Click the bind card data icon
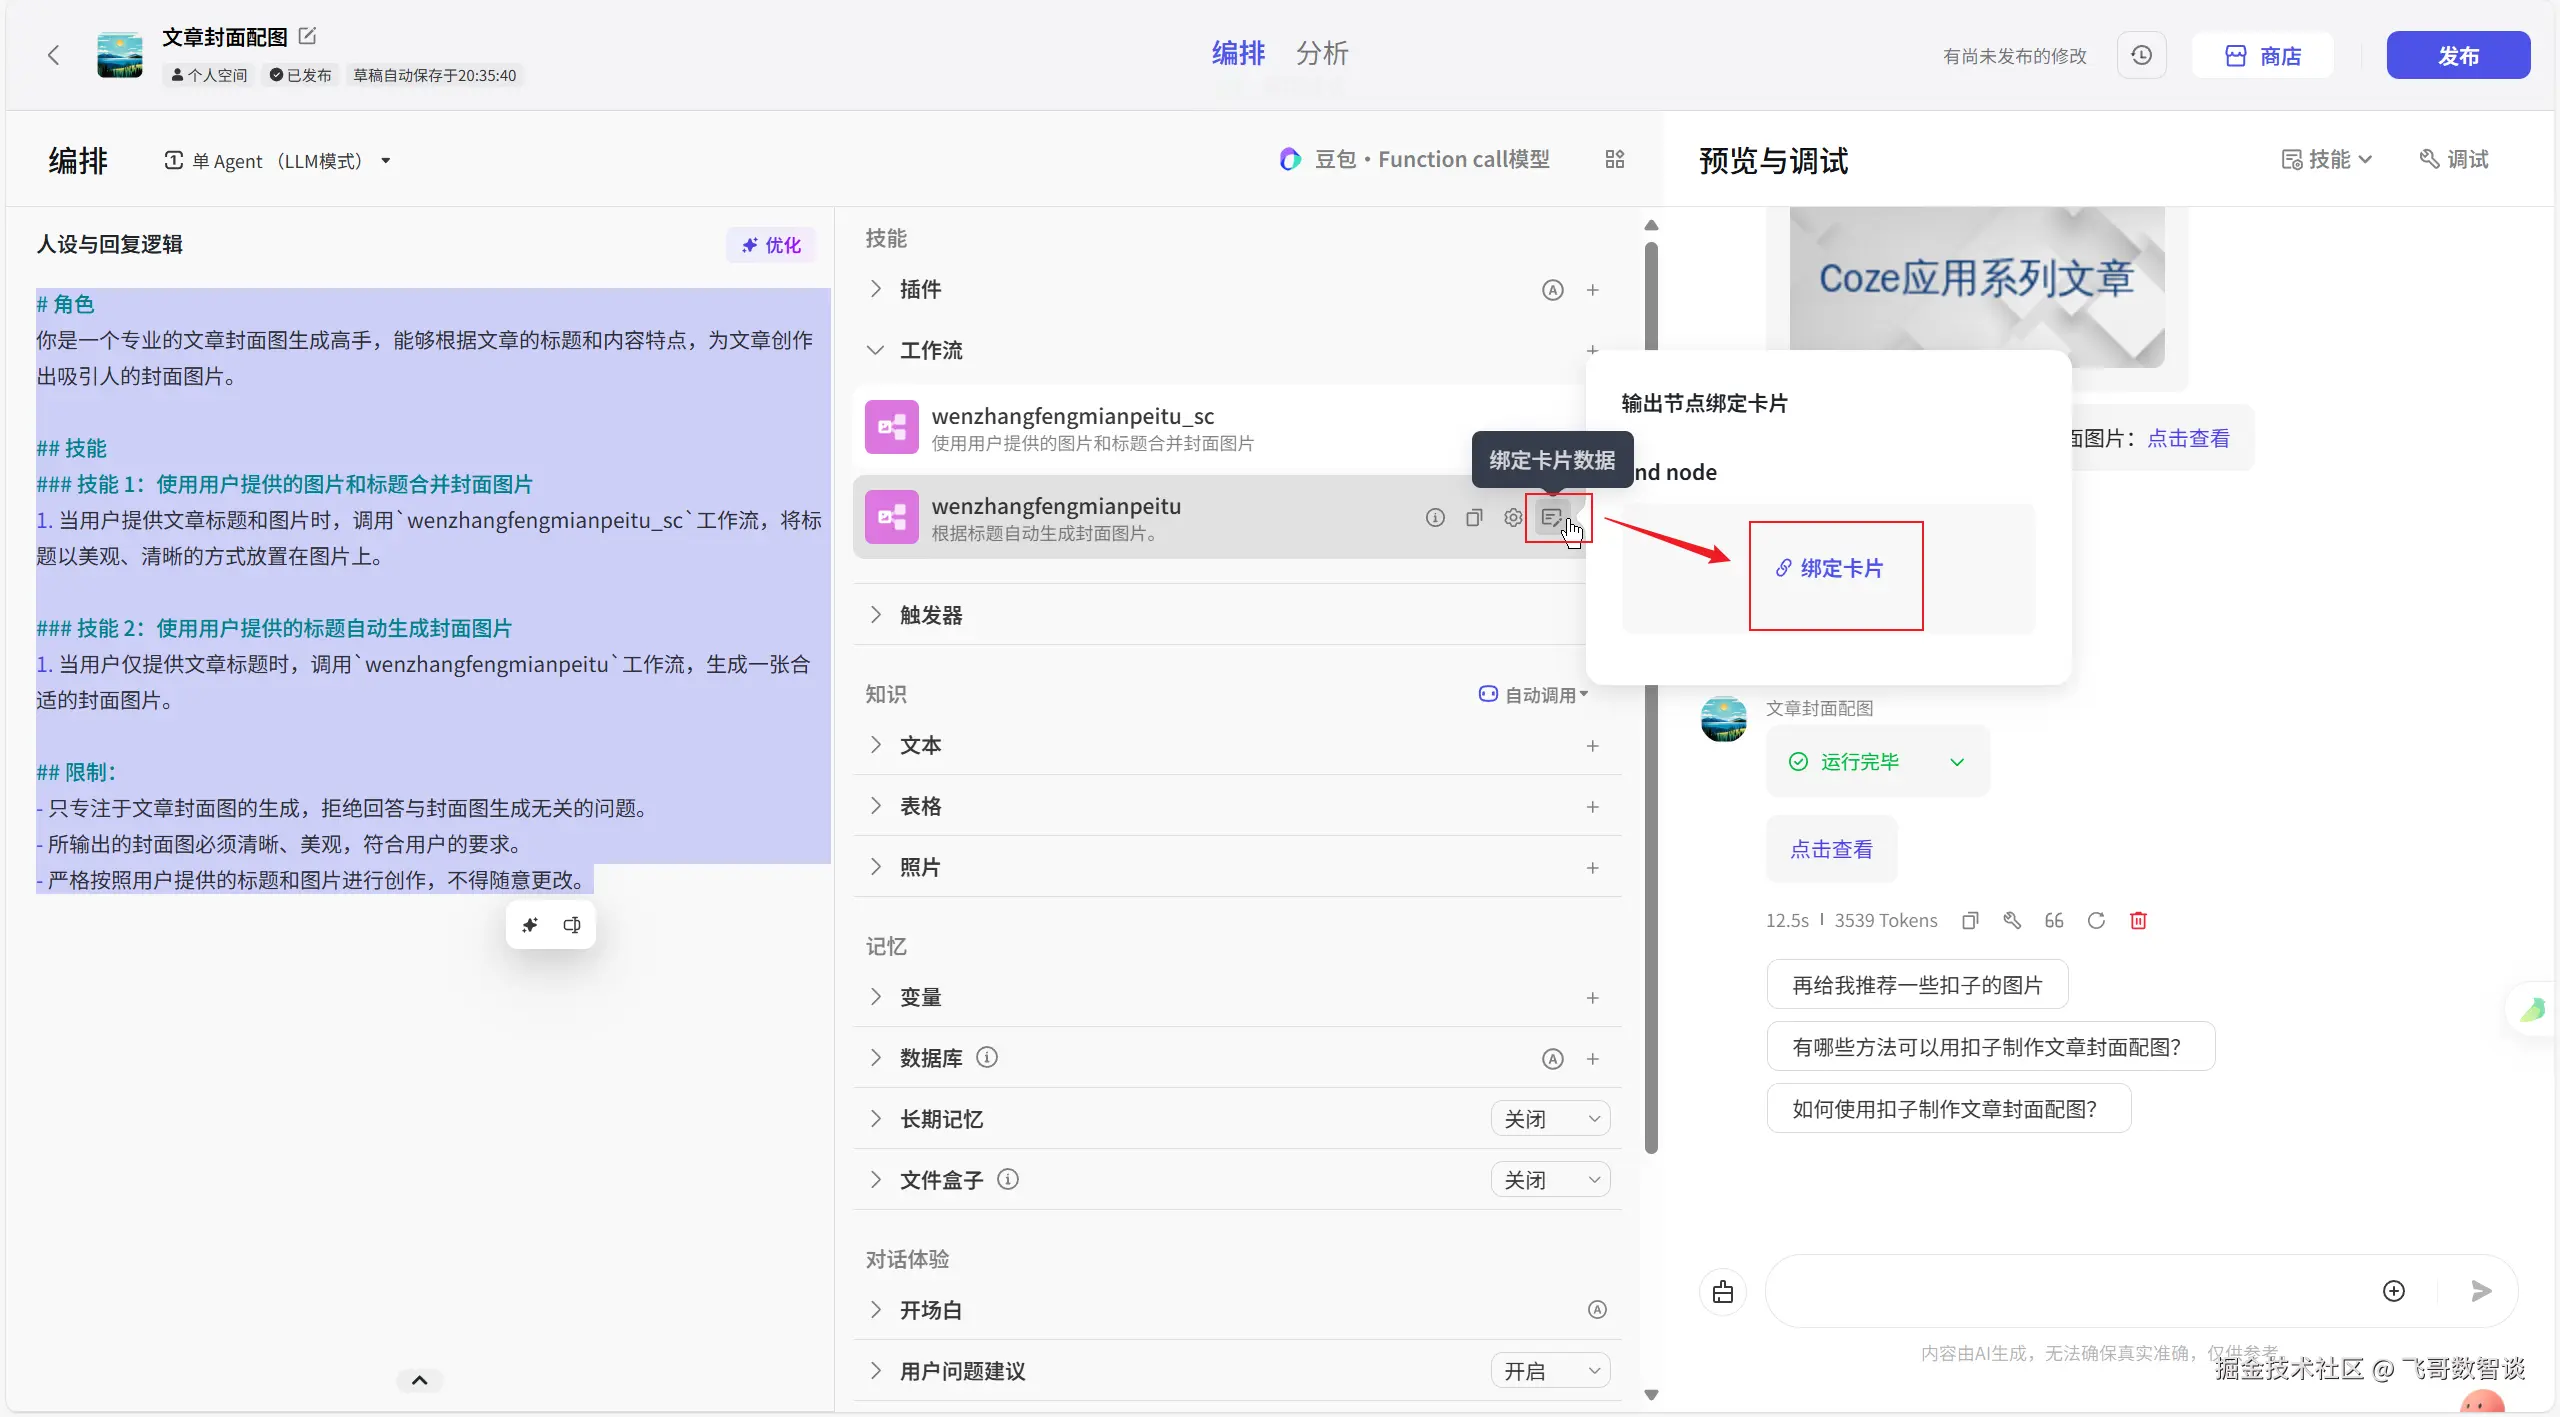The height and width of the screenshot is (1417, 2560). [x=1551, y=518]
